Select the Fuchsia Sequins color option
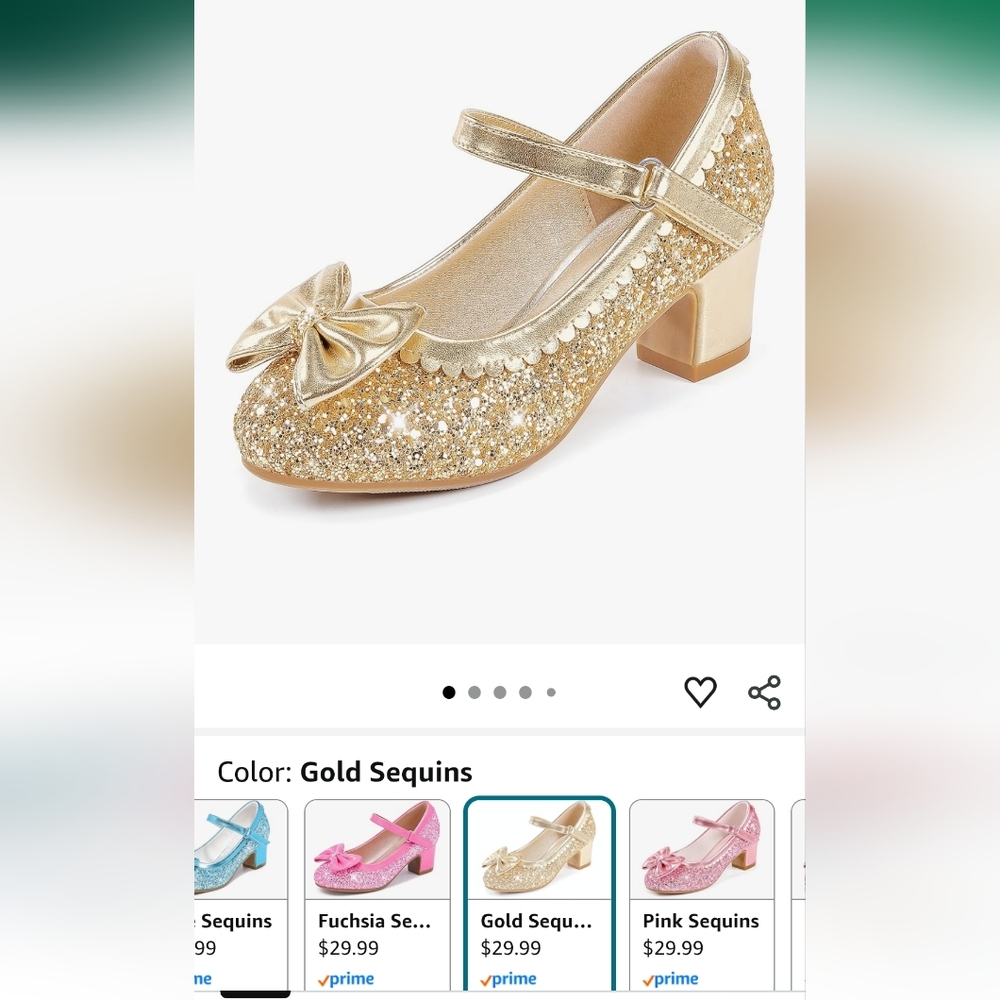 (x=378, y=890)
